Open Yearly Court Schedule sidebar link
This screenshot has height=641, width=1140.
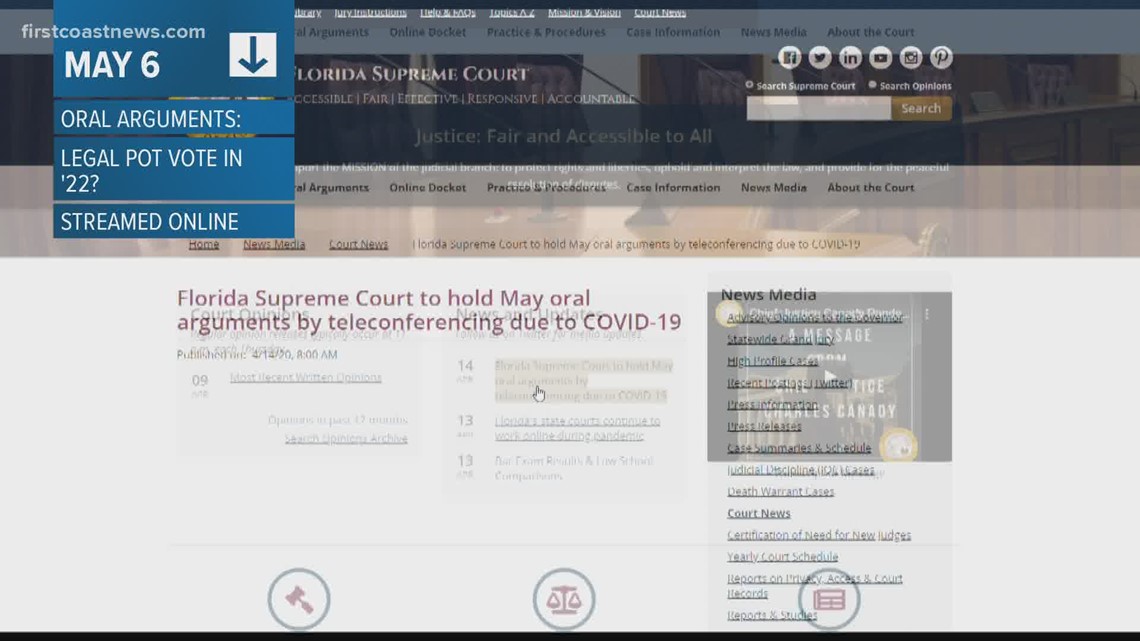(782, 557)
